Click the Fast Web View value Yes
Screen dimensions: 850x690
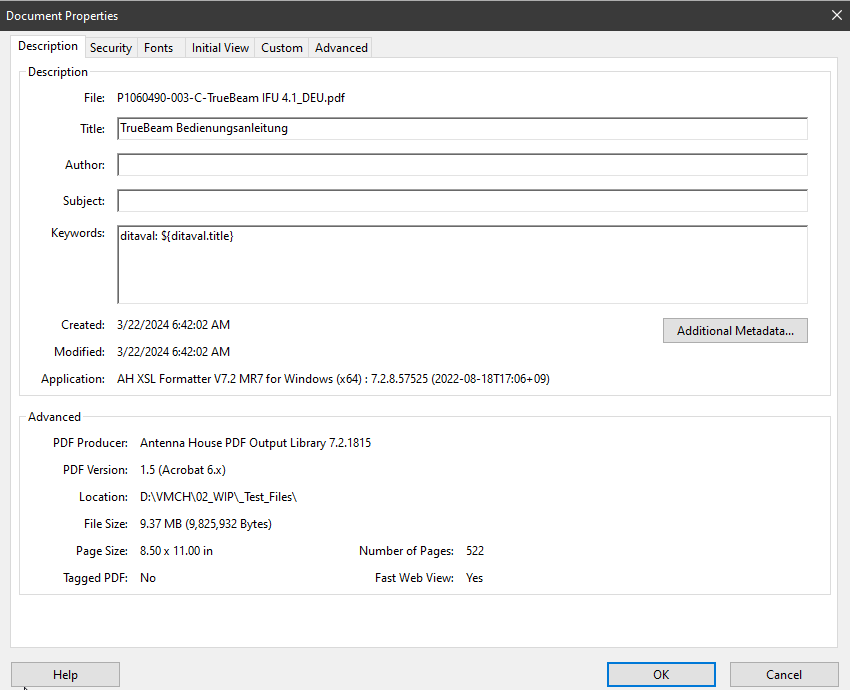click(x=474, y=578)
